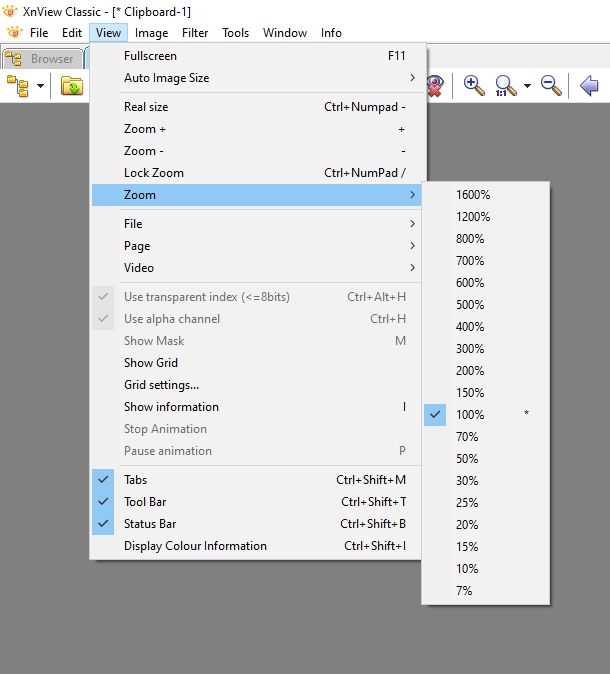This screenshot has height=674, width=610.
Task: Set zoom to 30%
Action: 486,481
